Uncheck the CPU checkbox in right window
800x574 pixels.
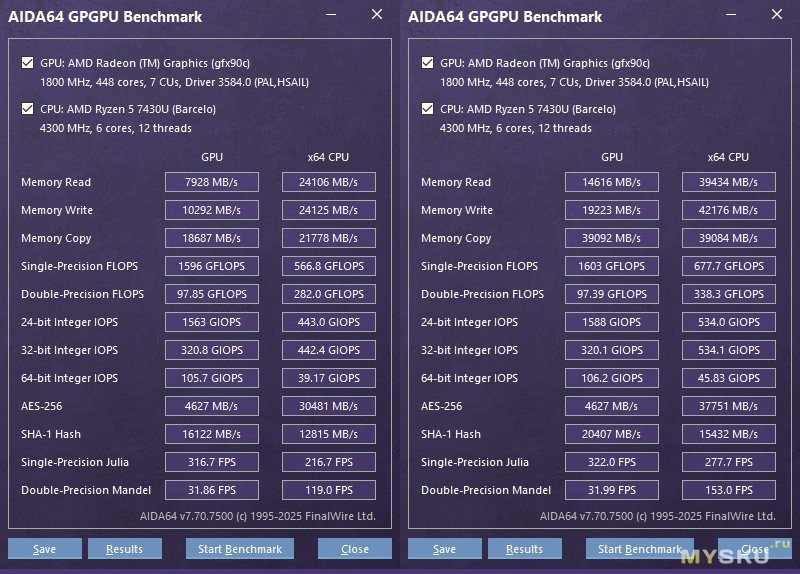(x=428, y=109)
